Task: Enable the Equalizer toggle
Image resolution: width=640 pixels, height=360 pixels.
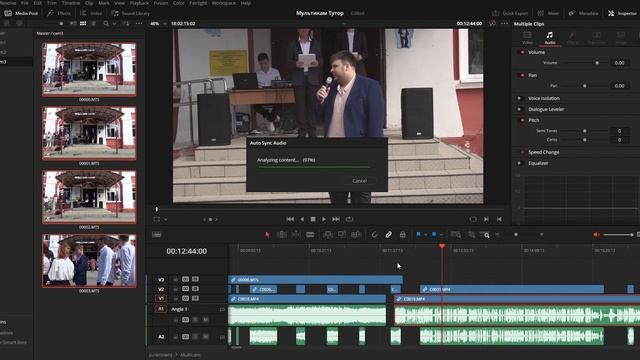Action: (x=520, y=163)
